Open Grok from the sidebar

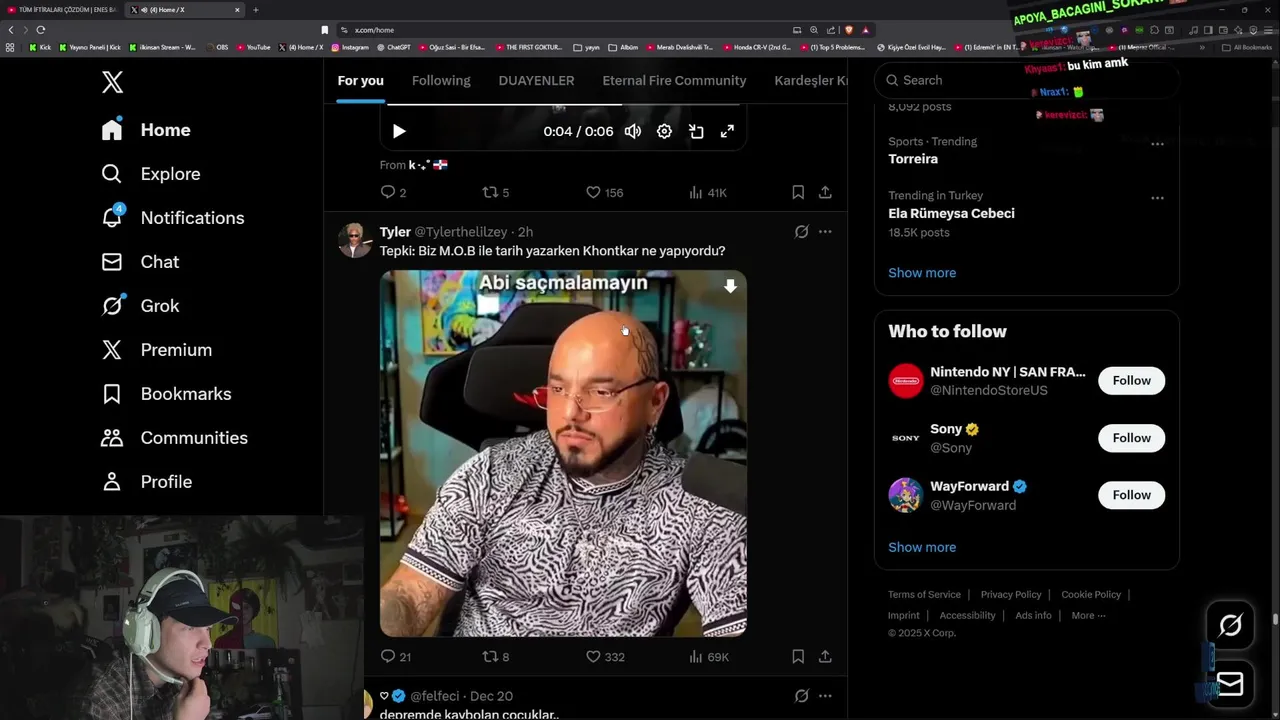click(x=140, y=306)
